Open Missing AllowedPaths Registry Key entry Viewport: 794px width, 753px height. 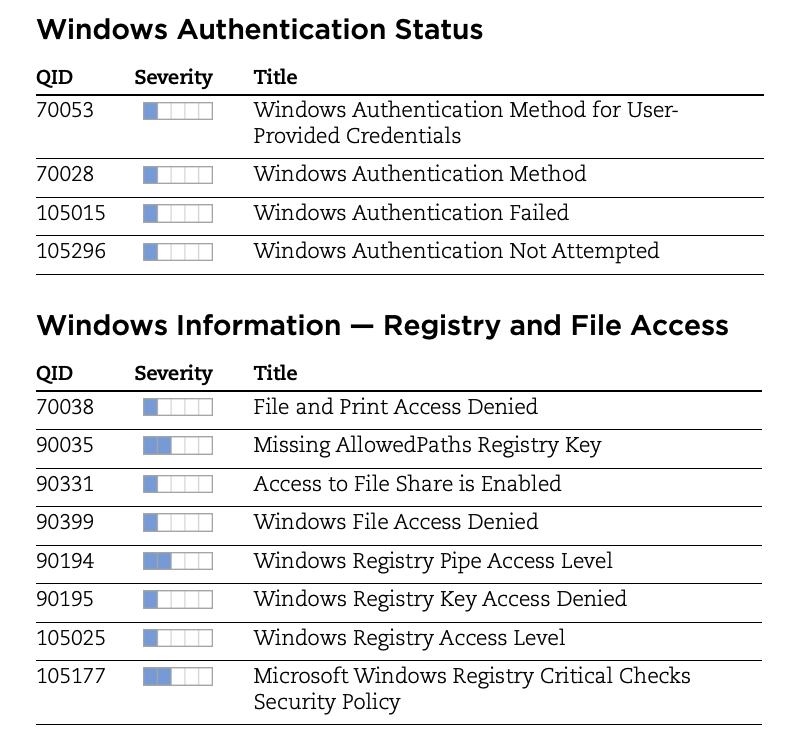(427, 446)
